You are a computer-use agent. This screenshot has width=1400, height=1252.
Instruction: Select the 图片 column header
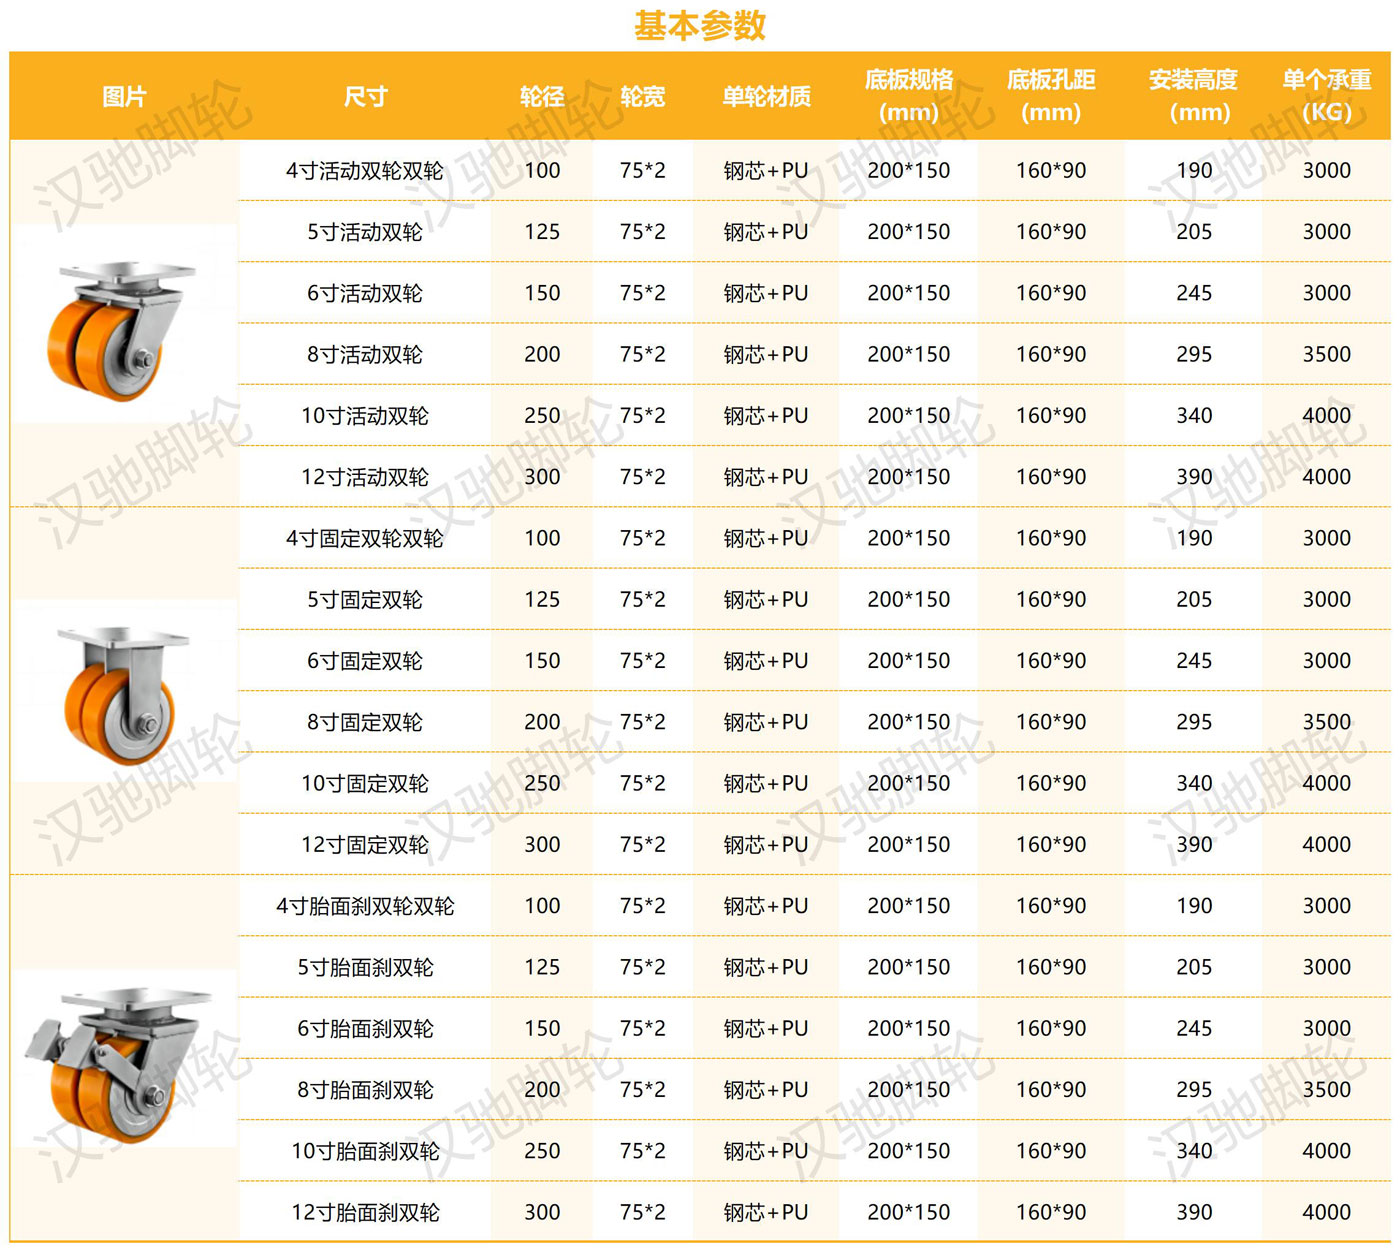click(x=124, y=96)
